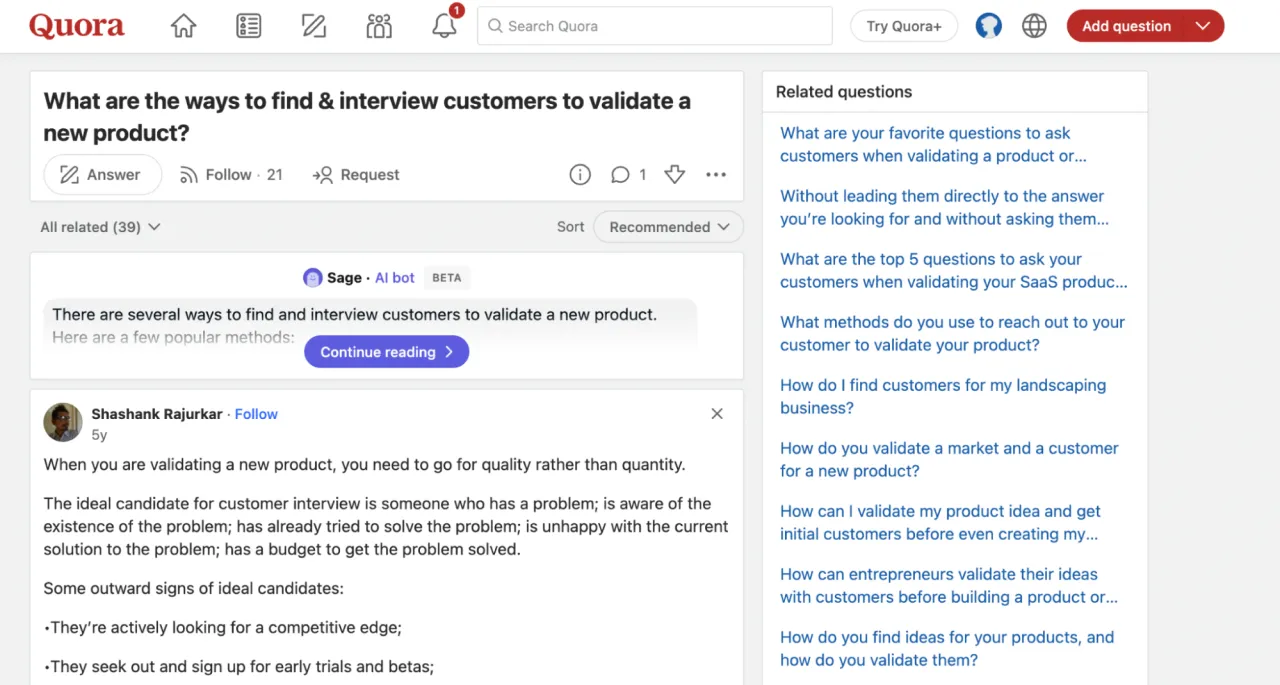
Task: Expand the Add question dropdown arrow
Action: (x=1203, y=25)
